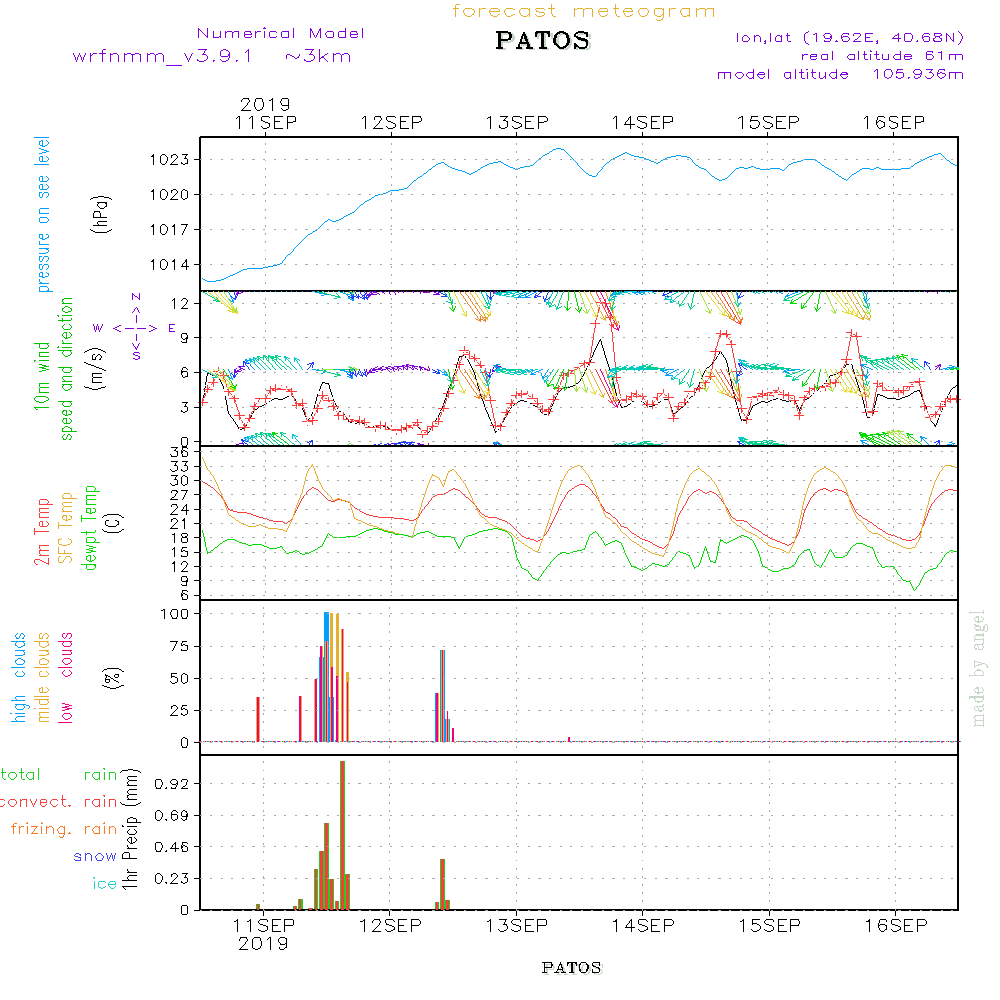Select the 'lon,lat (19.62E, 40.68N)' coordinates
Screen dimensions: 1000x1000
(x=849, y=38)
